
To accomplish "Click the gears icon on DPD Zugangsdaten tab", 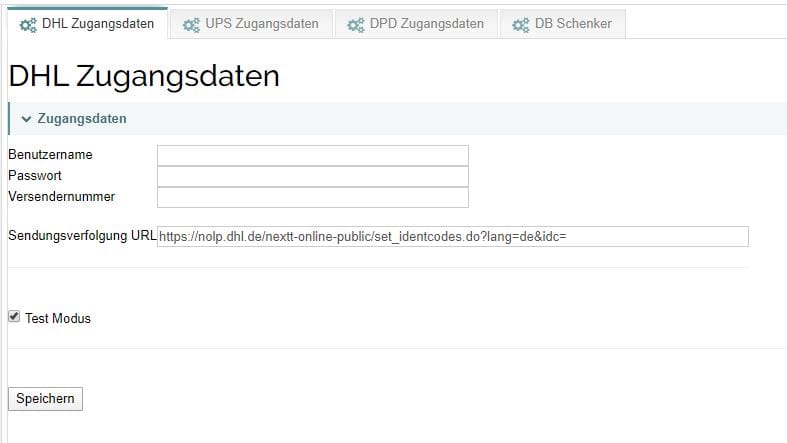I will click(x=356, y=25).
